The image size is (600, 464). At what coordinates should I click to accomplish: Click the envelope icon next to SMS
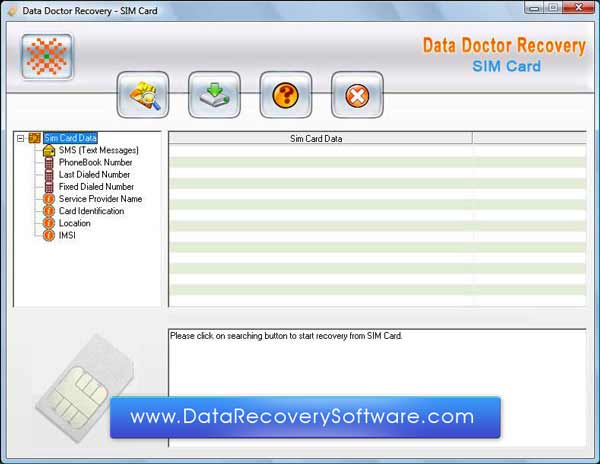(x=49, y=150)
